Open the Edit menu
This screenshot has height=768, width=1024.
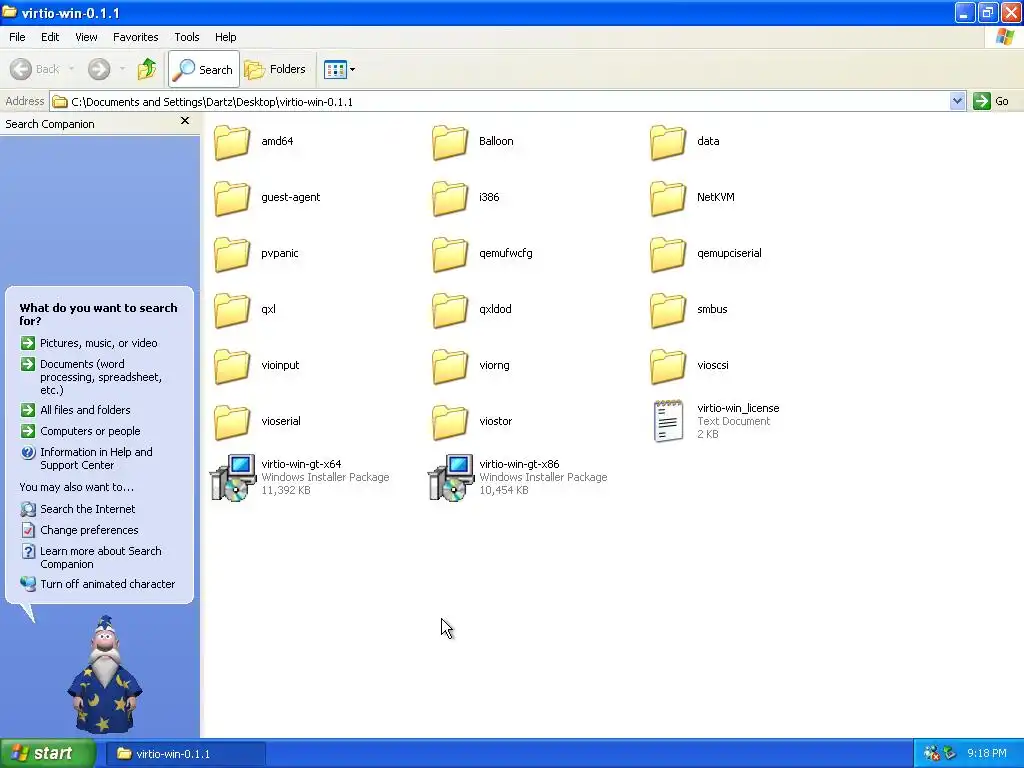[50, 37]
